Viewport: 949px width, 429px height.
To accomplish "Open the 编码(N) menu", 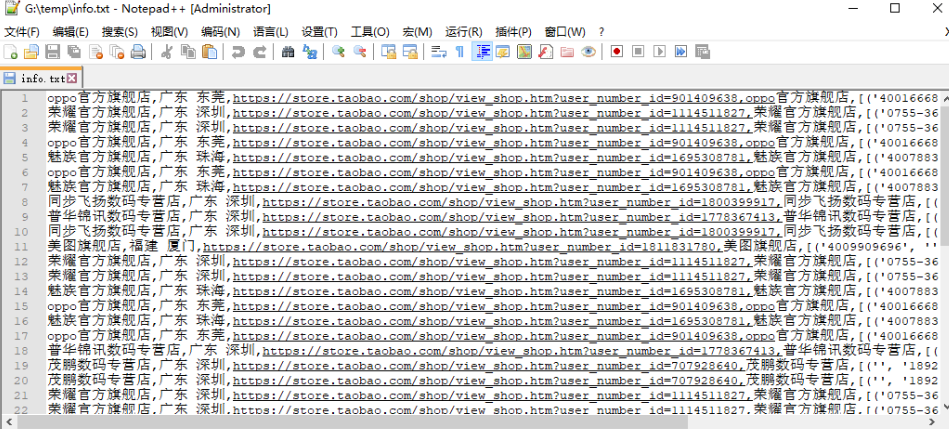I will click(x=220, y=31).
